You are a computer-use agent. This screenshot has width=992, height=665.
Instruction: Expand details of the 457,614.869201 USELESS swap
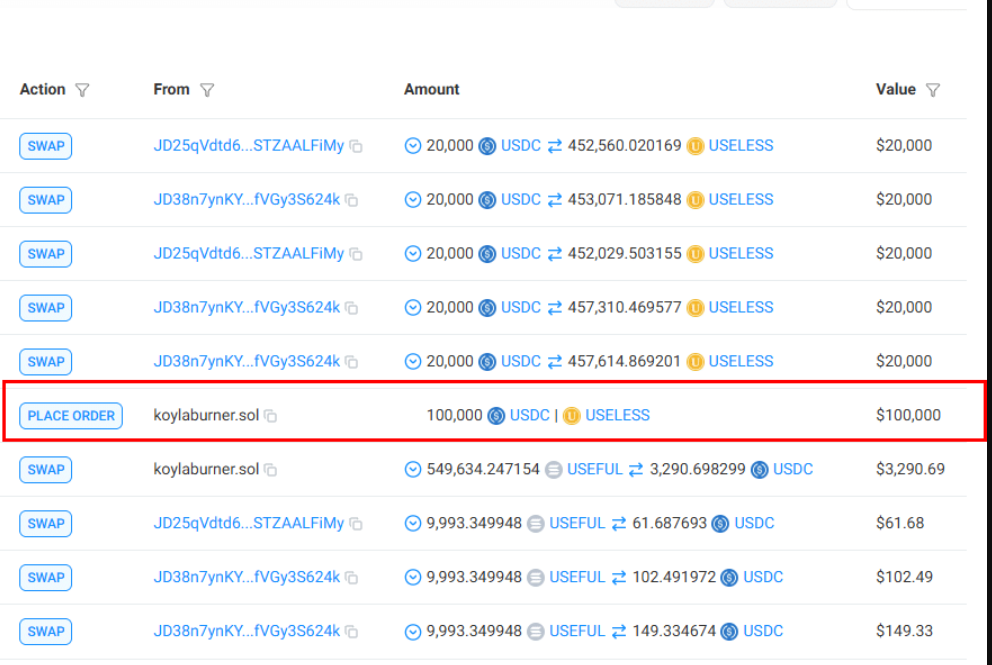tap(412, 361)
